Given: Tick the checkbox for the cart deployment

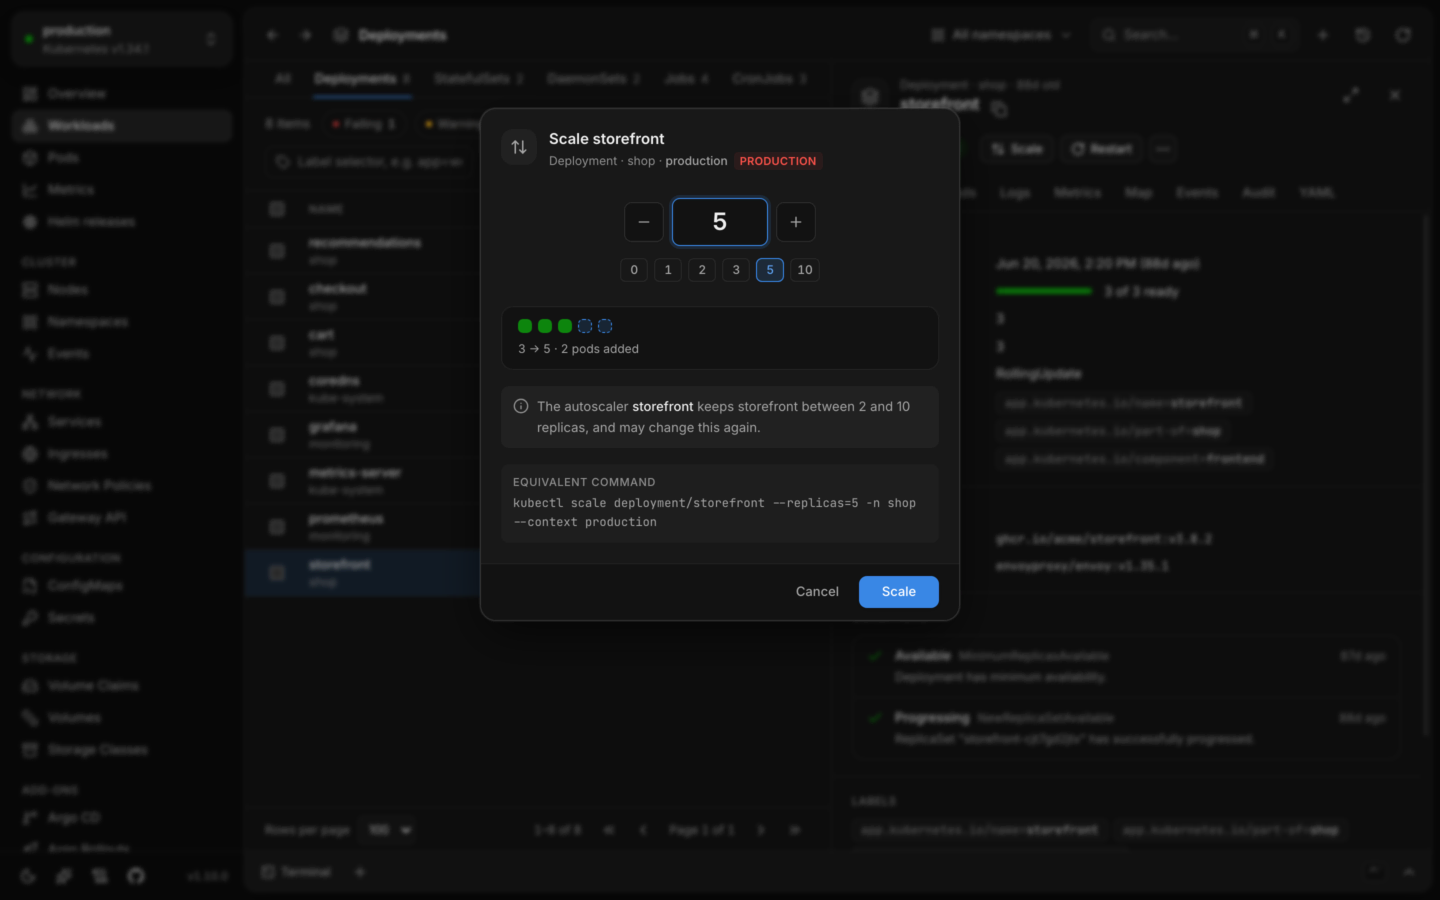Looking at the screenshot, I should 277,343.
